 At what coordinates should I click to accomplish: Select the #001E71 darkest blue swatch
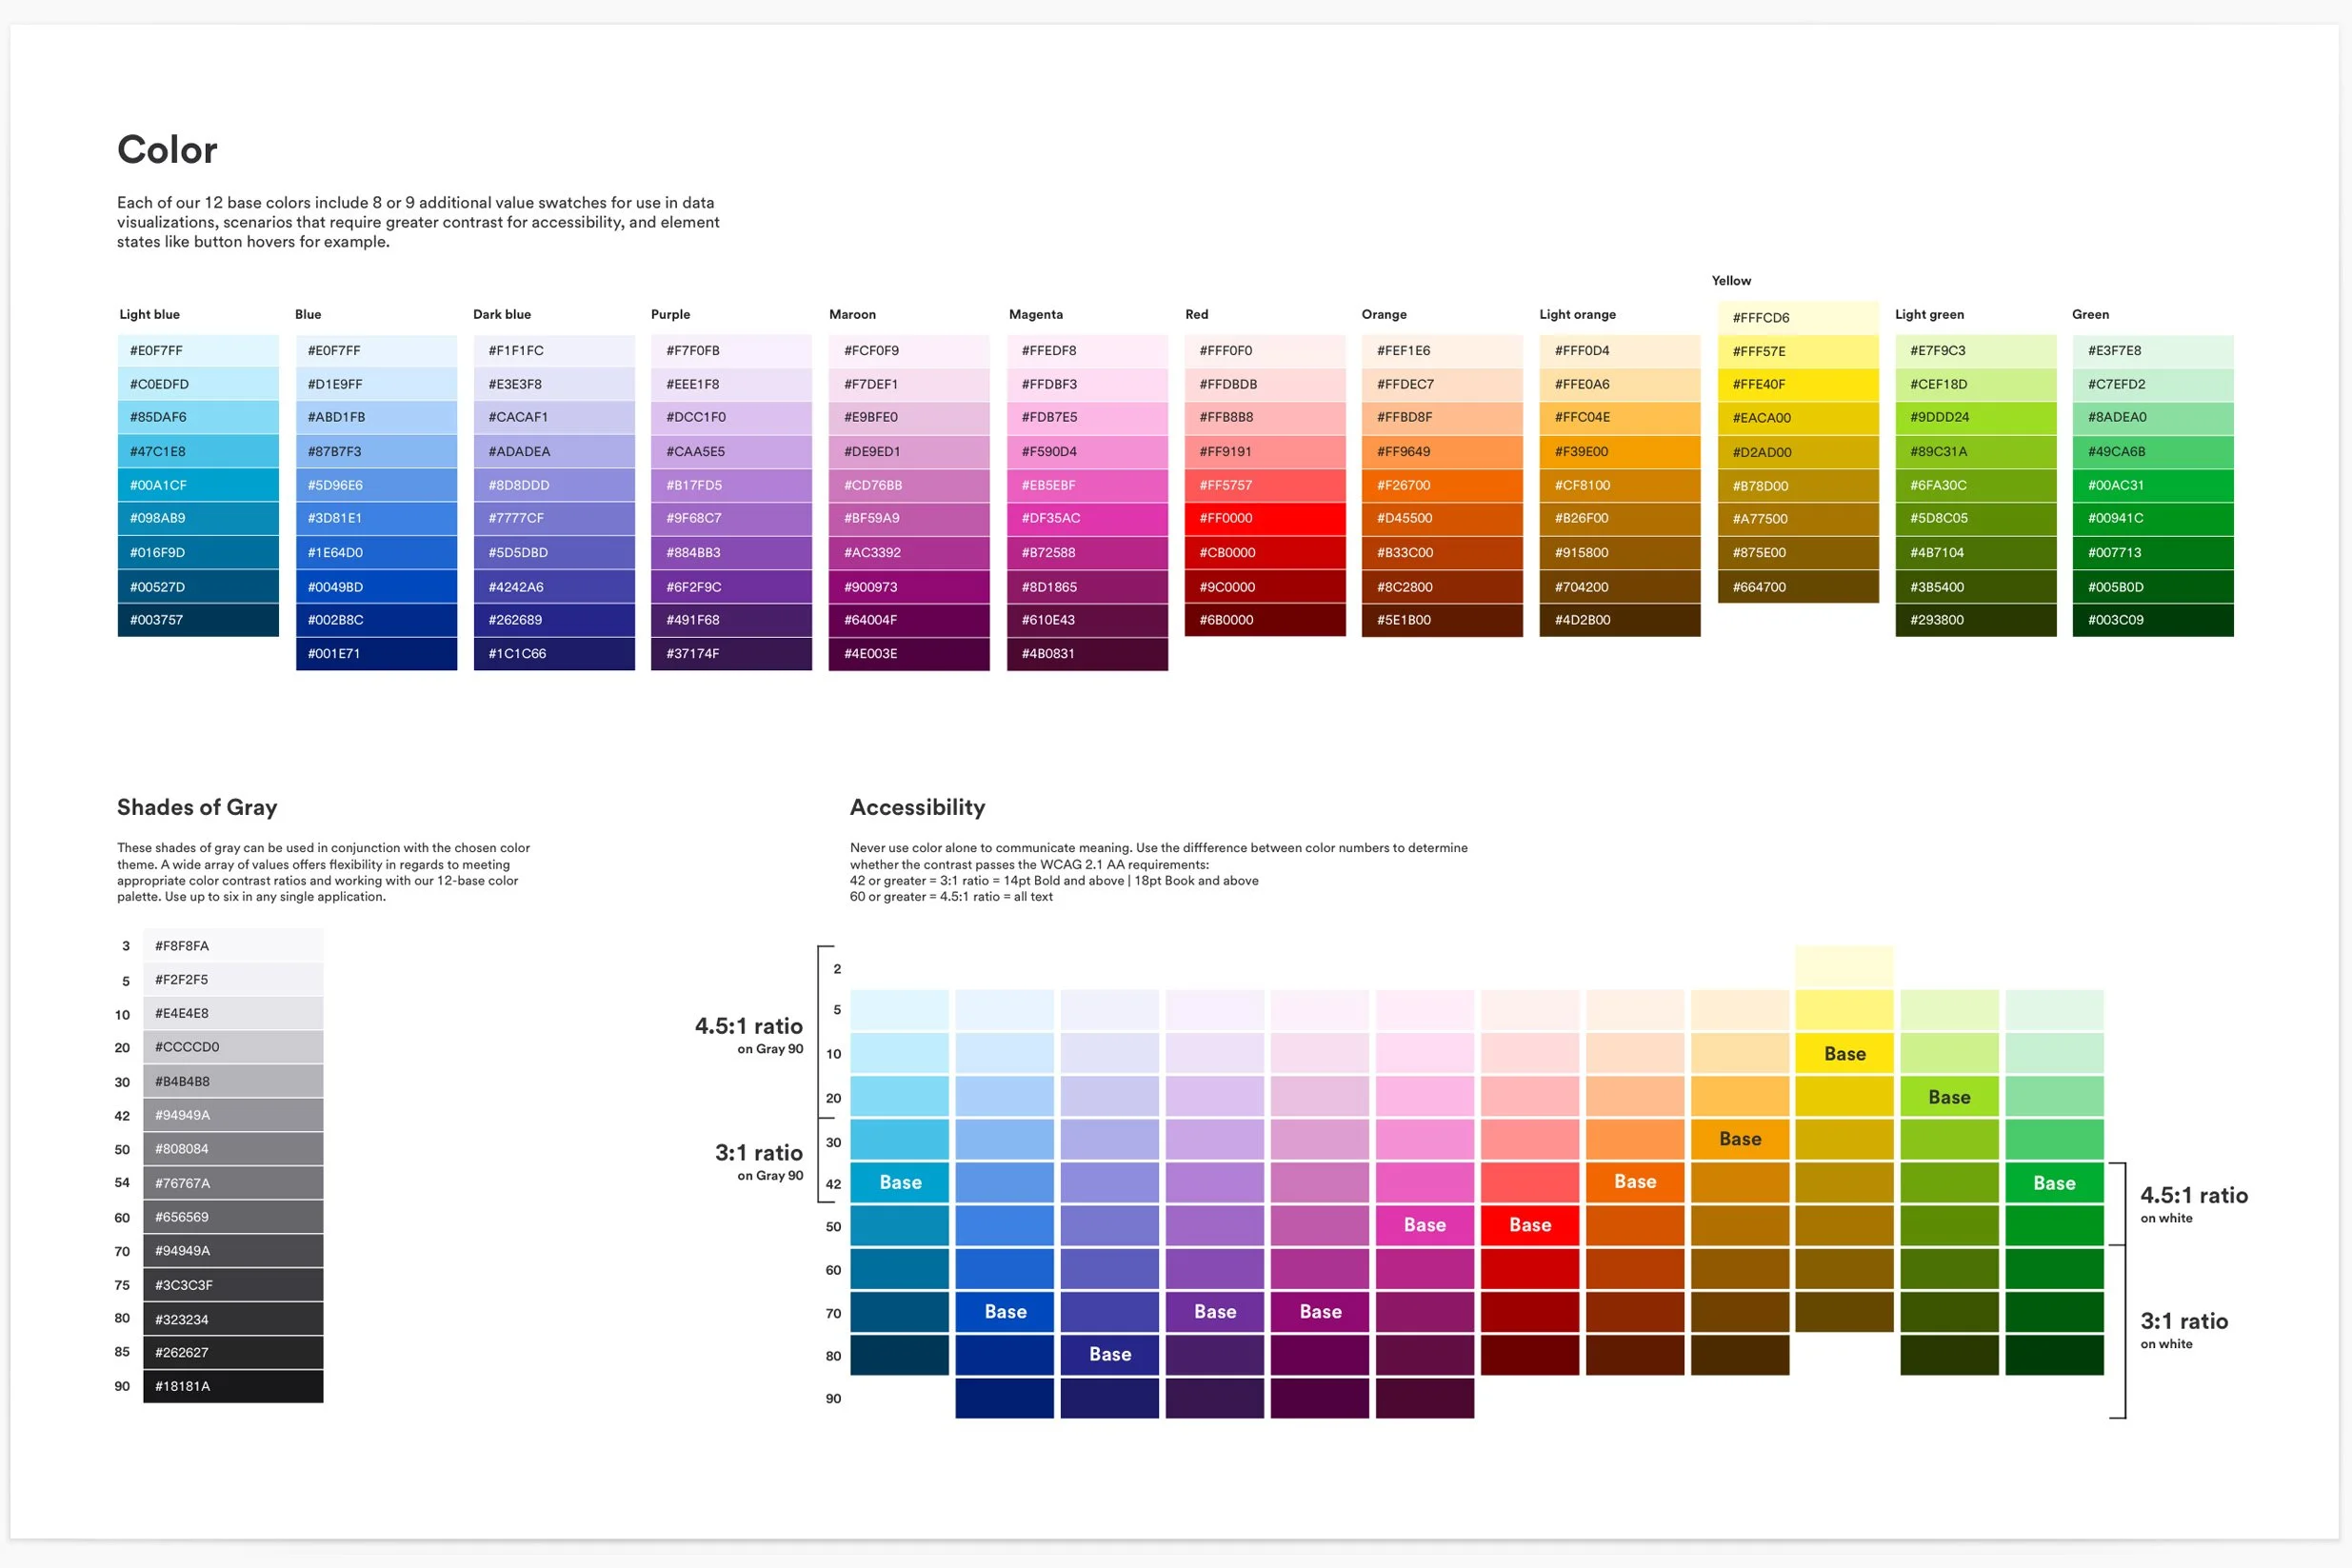[376, 654]
